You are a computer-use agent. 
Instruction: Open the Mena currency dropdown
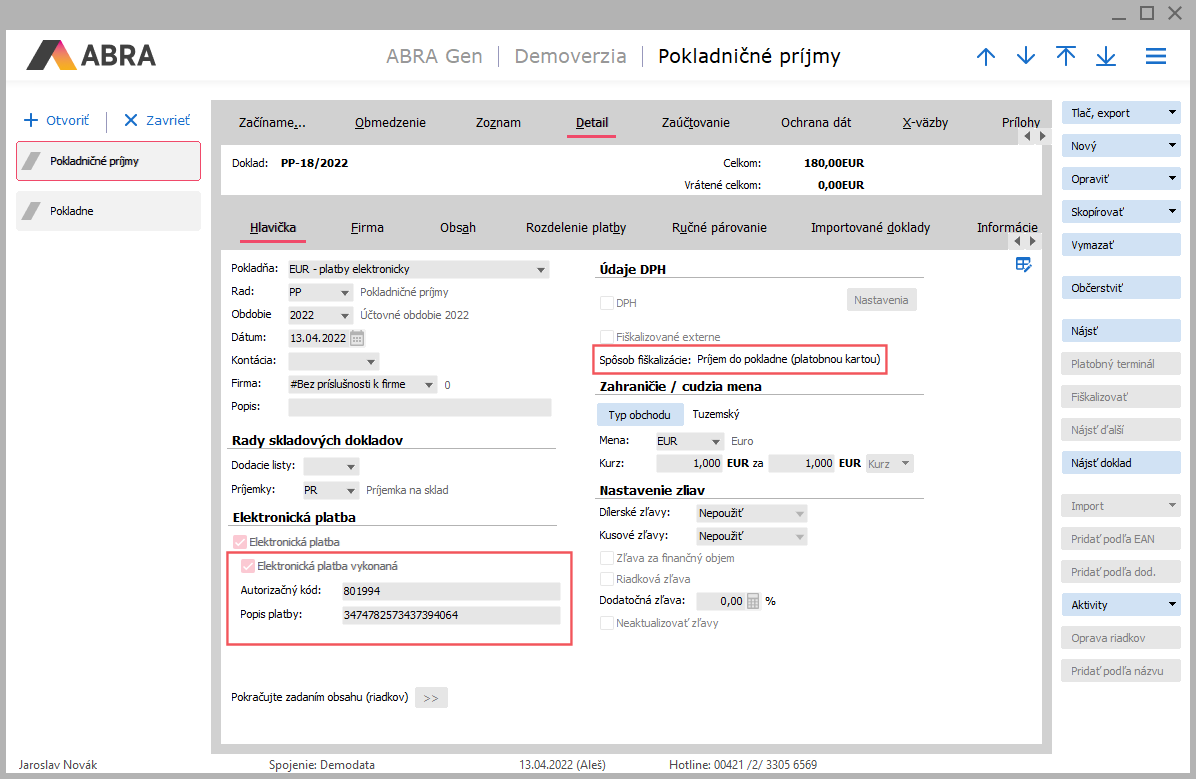click(x=716, y=441)
